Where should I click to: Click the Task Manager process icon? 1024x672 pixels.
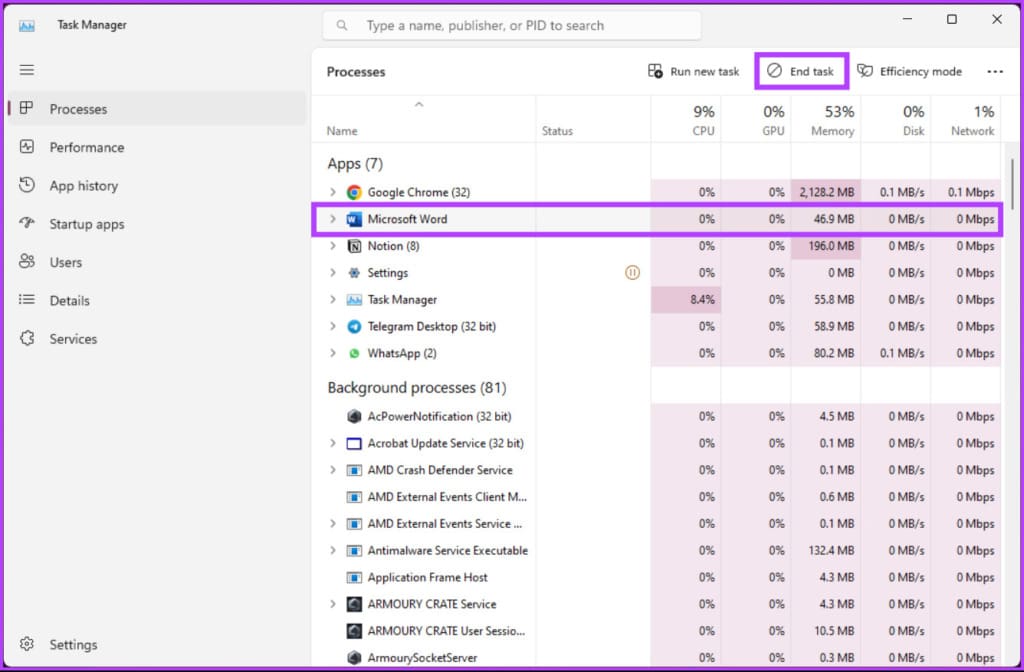(354, 300)
